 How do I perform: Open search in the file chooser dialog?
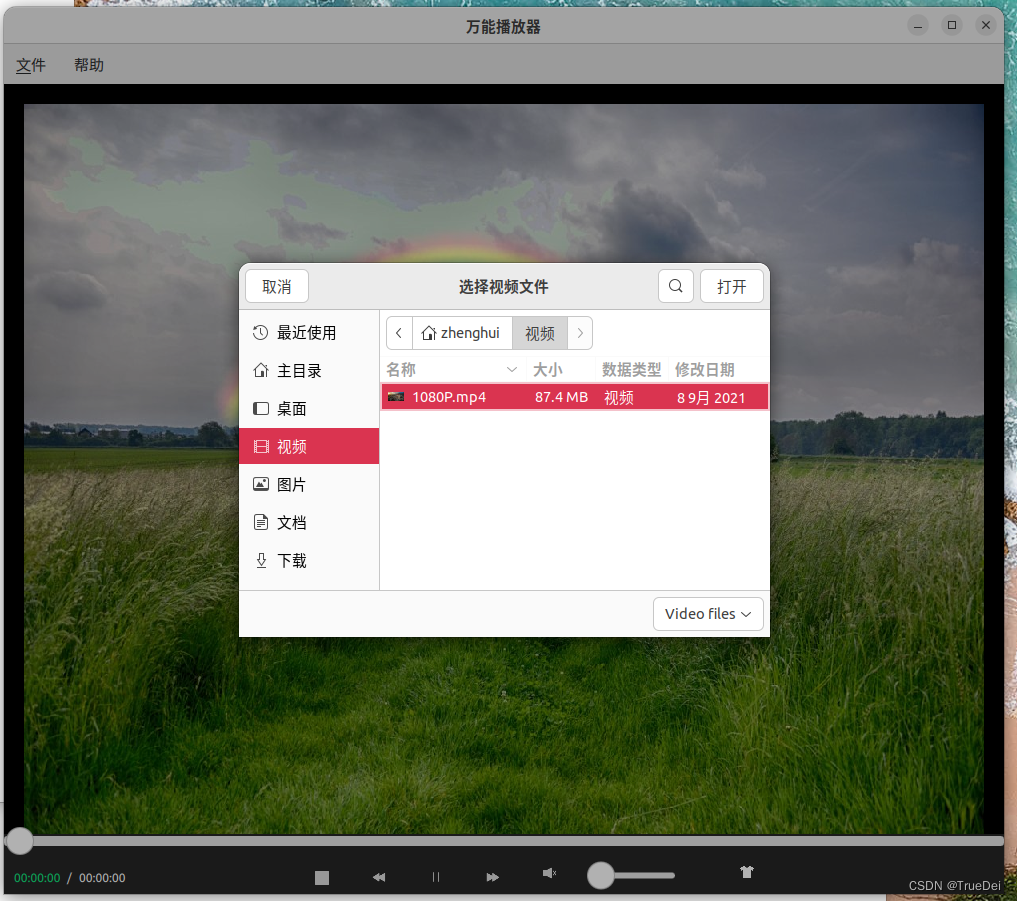coord(675,286)
